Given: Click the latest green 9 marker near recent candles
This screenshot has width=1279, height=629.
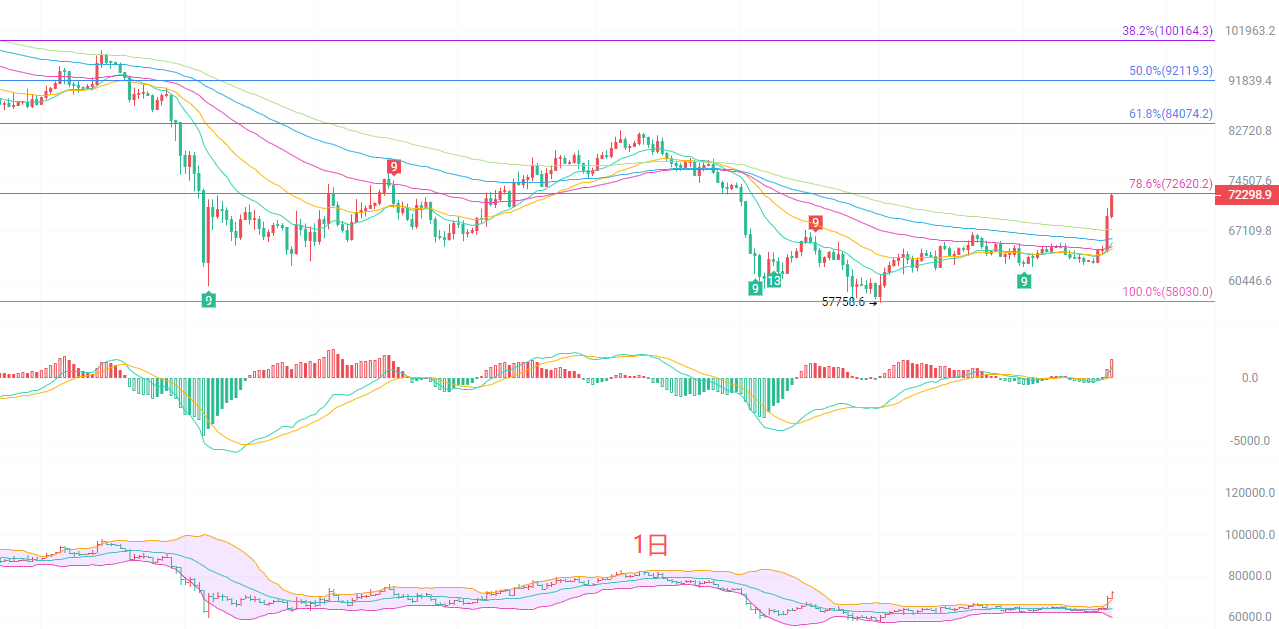Looking at the screenshot, I should [1024, 282].
